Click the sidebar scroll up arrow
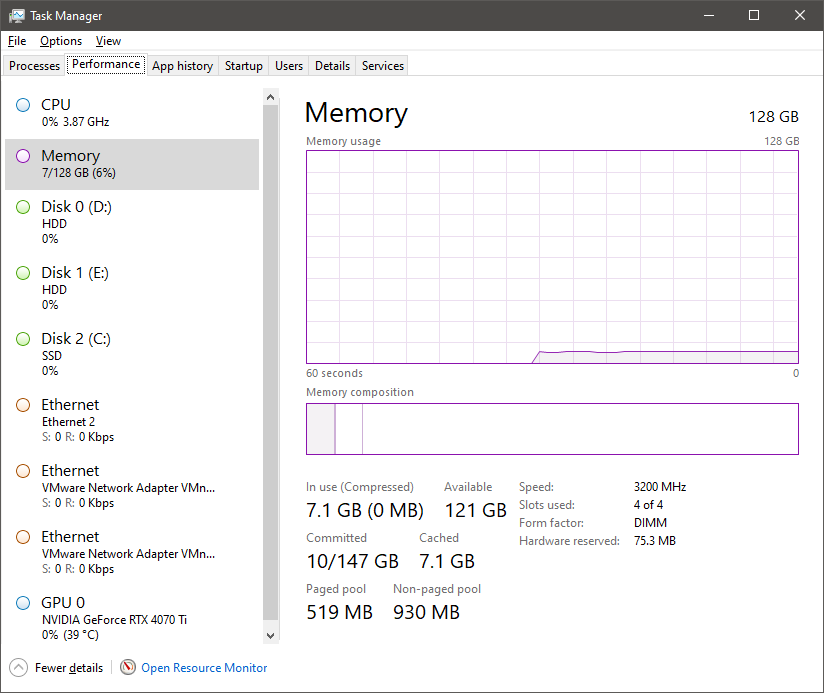This screenshot has width=824, height=693. point(271,97)
